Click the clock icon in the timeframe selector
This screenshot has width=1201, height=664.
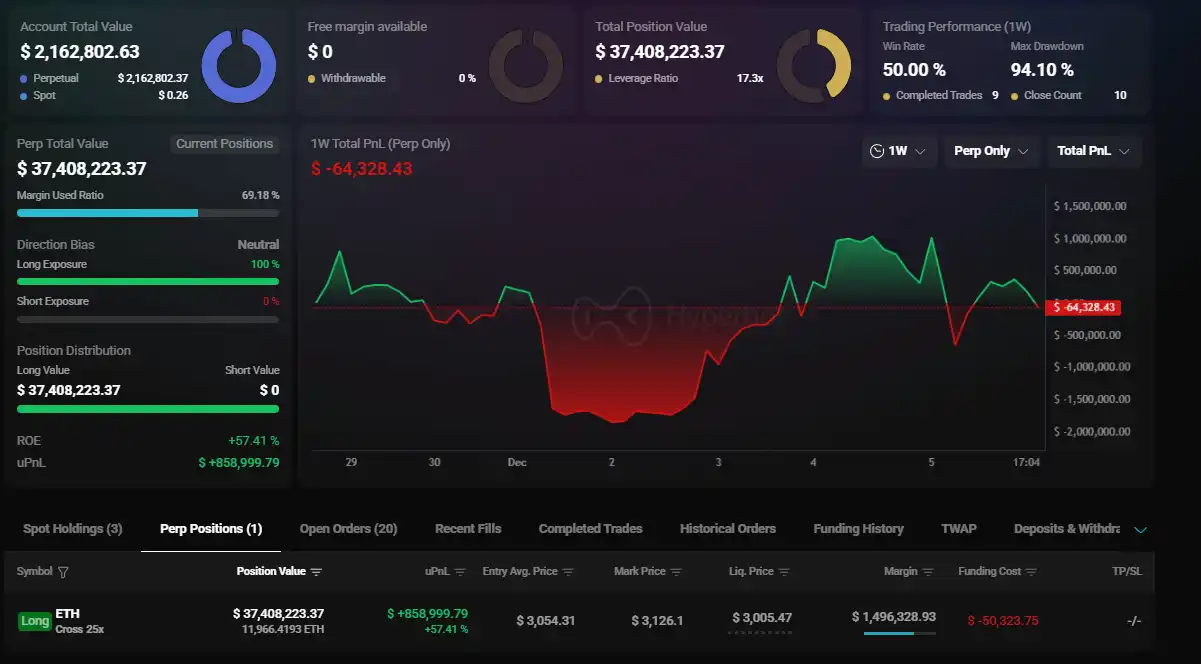coord(878,150)
